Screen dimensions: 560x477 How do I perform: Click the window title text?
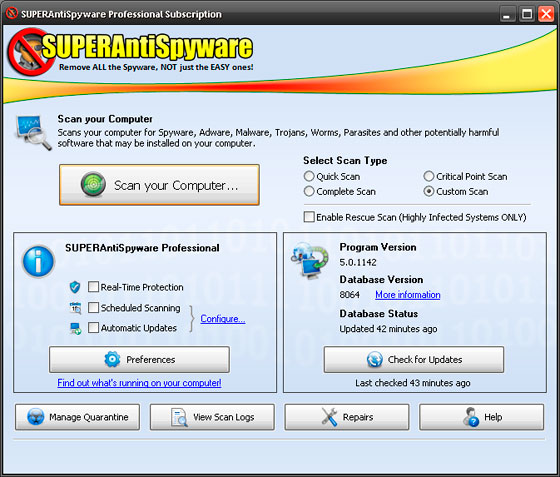[x=121, y=14]
